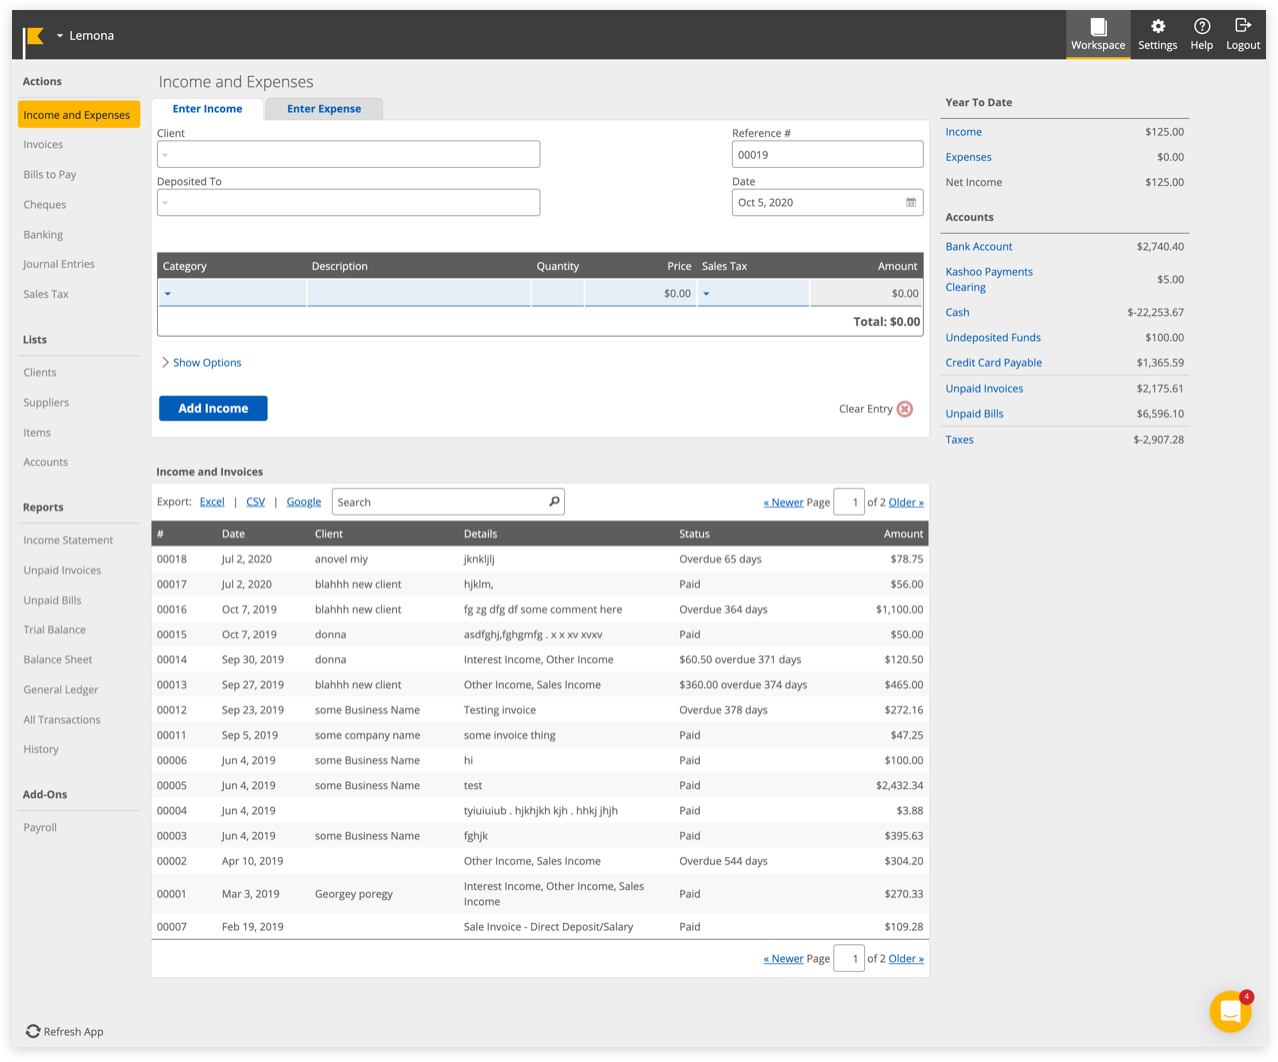The height and width of the screenshot is (1062, 1278).
Task: Click the Reference # input field
Action: coord(827,155)
